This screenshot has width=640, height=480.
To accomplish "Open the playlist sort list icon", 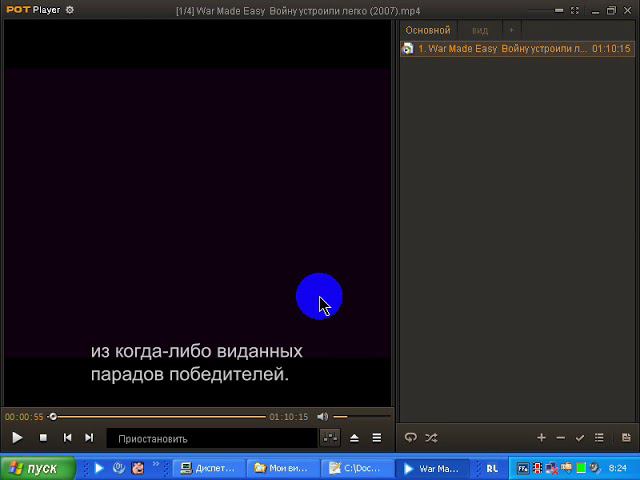I will tap(599, 438).
